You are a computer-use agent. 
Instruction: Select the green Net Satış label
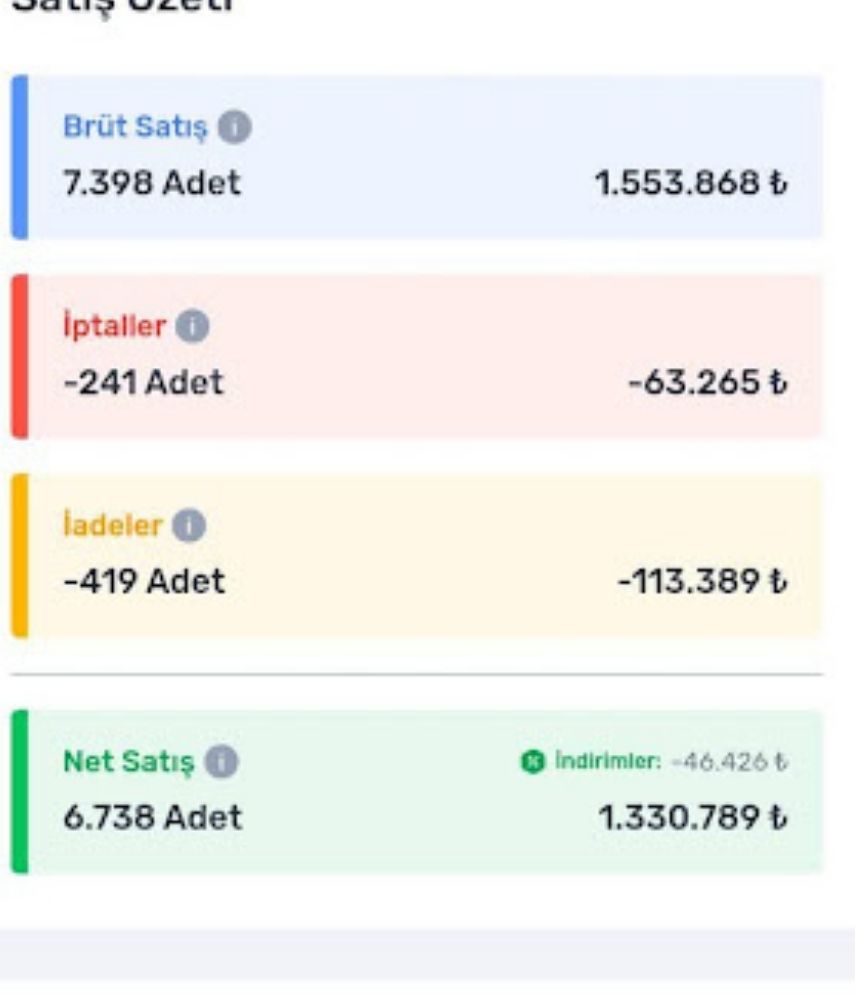tap(129, 763)
